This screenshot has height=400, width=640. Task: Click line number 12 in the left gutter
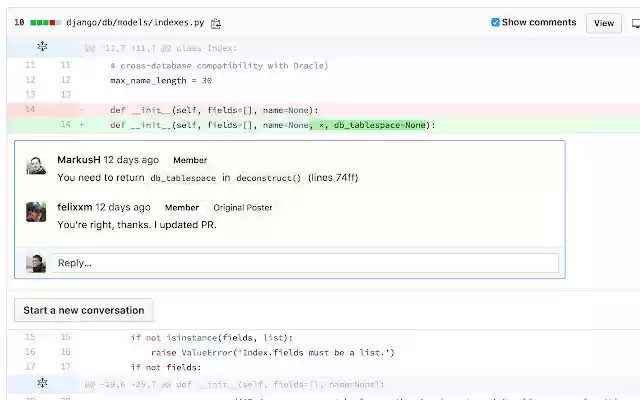click(30, 80)
